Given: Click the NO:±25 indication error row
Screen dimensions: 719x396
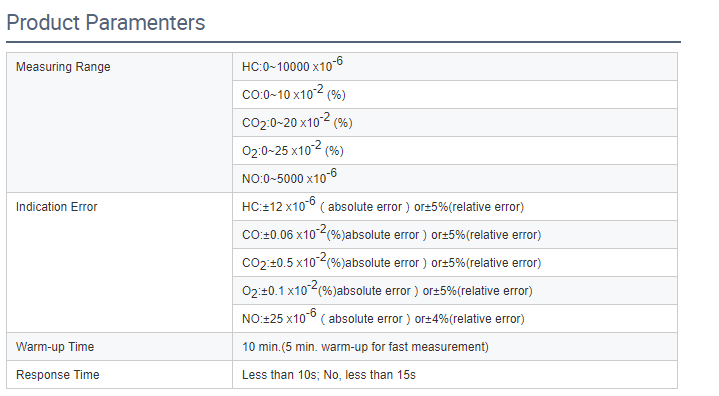Looking at the screenshot, I should tap(455, 319).
